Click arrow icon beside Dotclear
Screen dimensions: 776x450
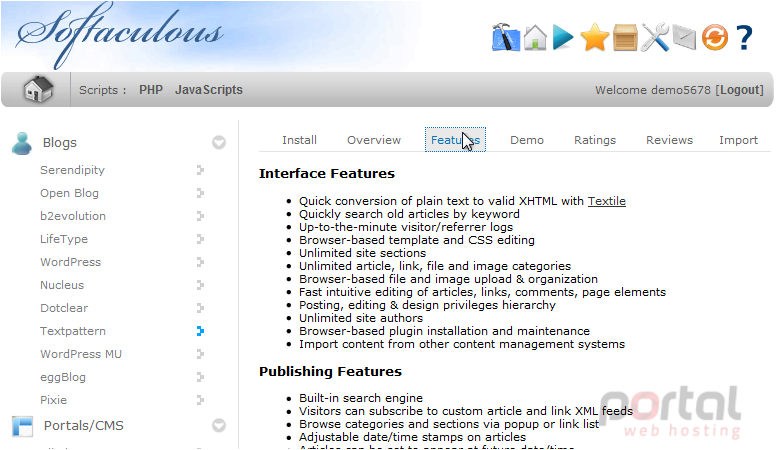point(200,308)
